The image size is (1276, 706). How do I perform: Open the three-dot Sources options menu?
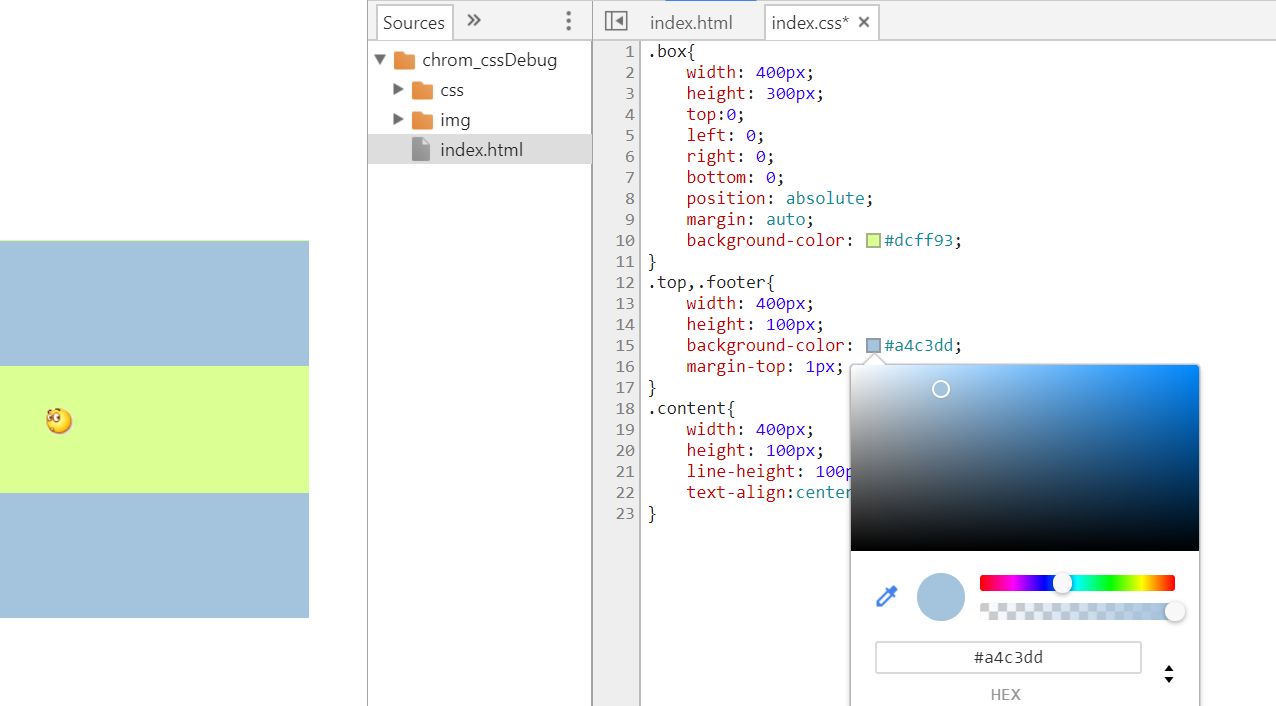(x=568, y=21)
